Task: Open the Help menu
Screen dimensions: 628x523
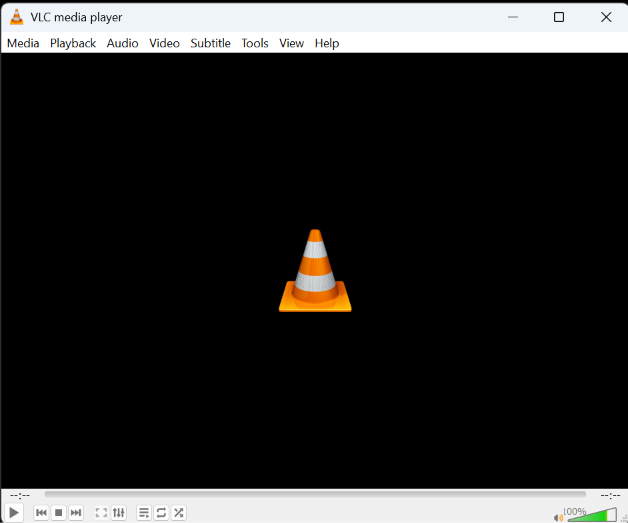Action: click(327, 43)
